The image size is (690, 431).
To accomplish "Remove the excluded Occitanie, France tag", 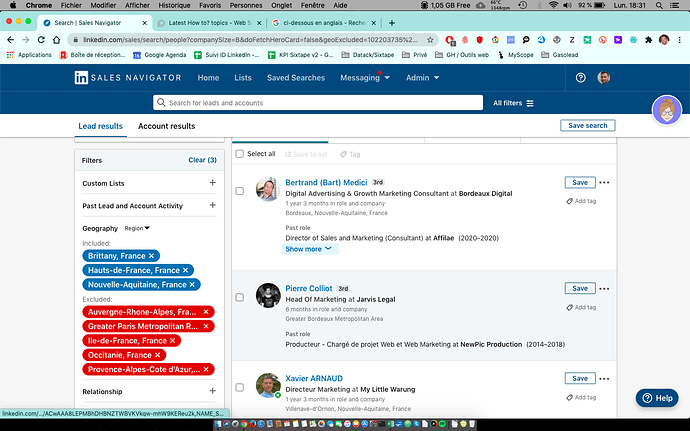I will point(159,355).
